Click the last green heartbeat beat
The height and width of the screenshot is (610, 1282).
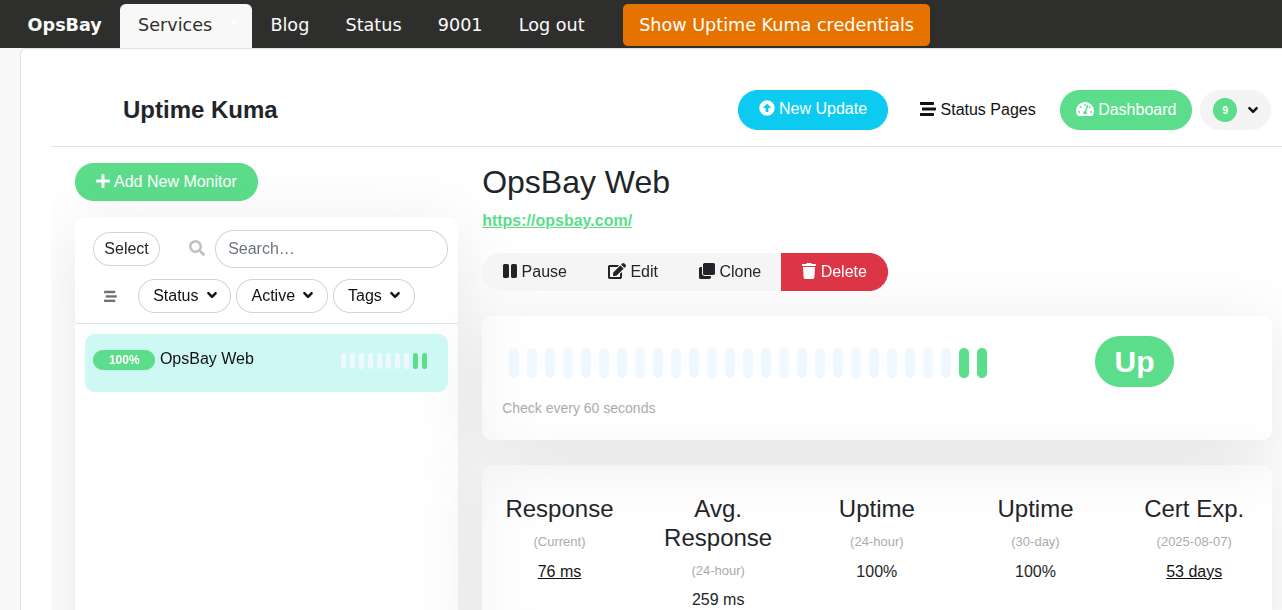pyautogui.click(x=982, y=363)
